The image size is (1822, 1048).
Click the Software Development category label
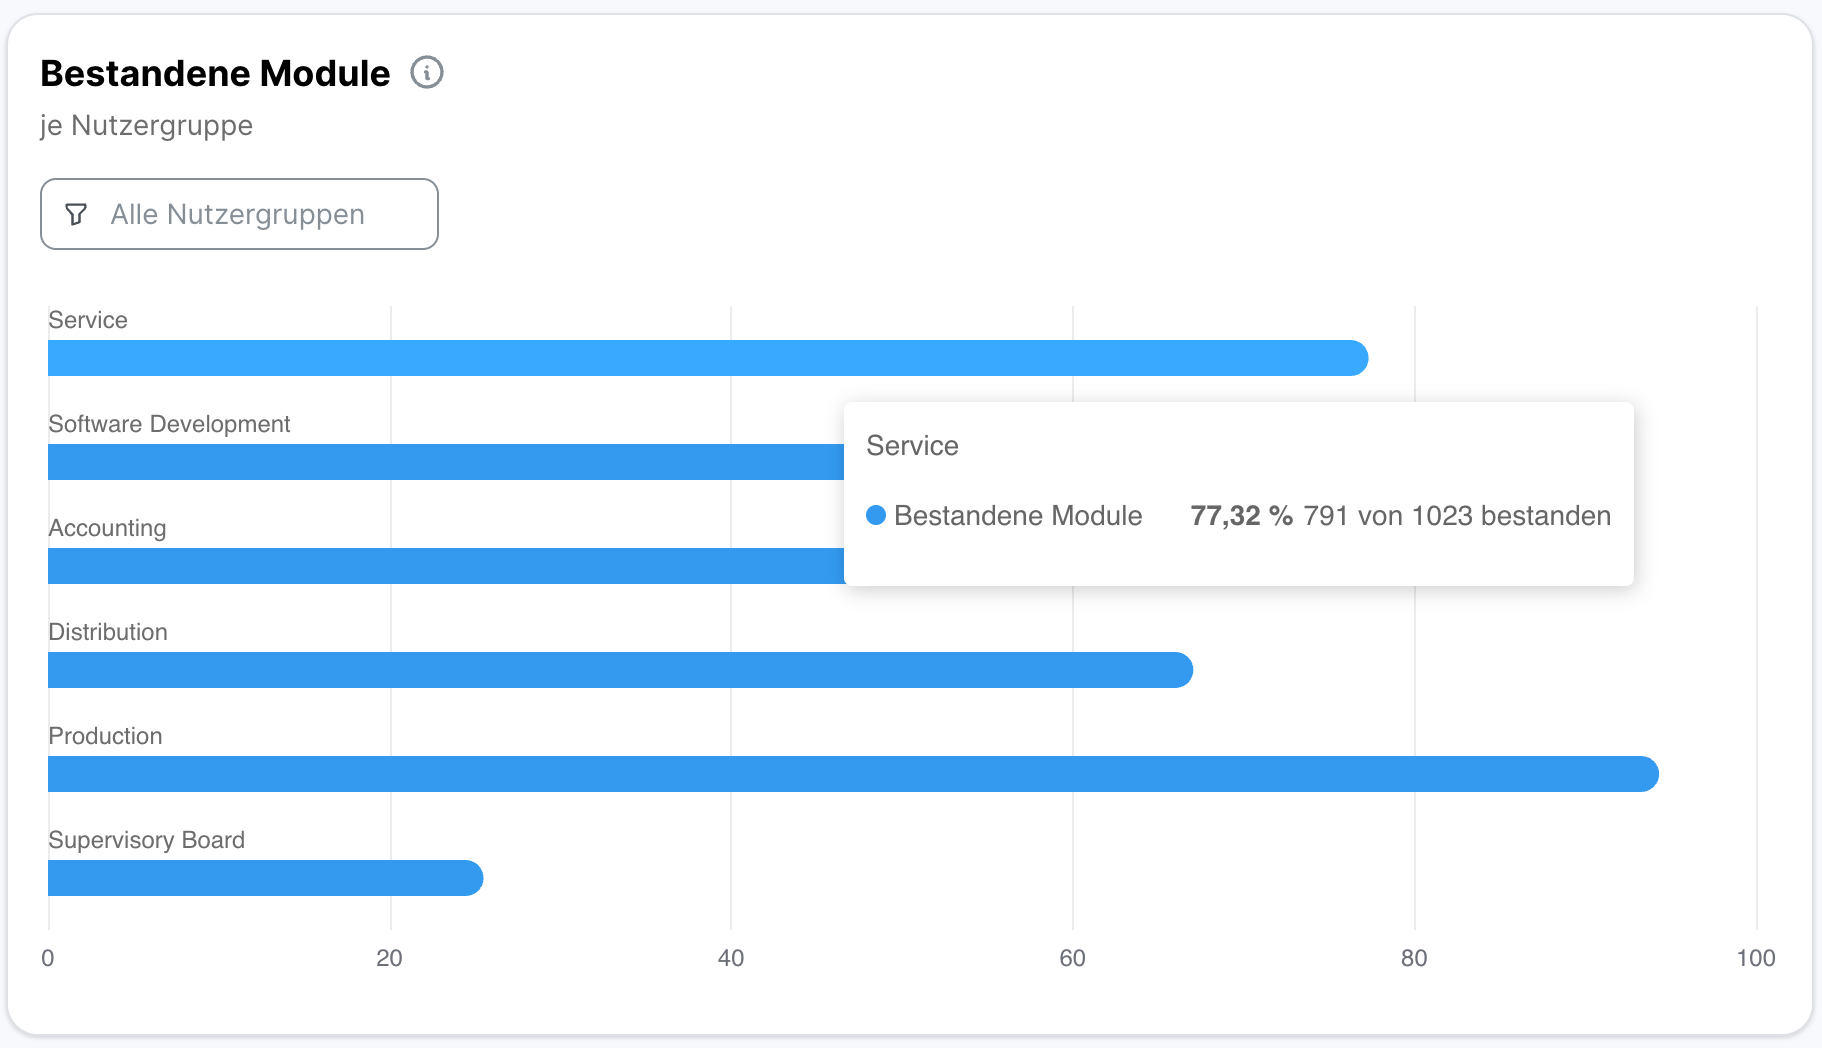(x=169, y=424)
